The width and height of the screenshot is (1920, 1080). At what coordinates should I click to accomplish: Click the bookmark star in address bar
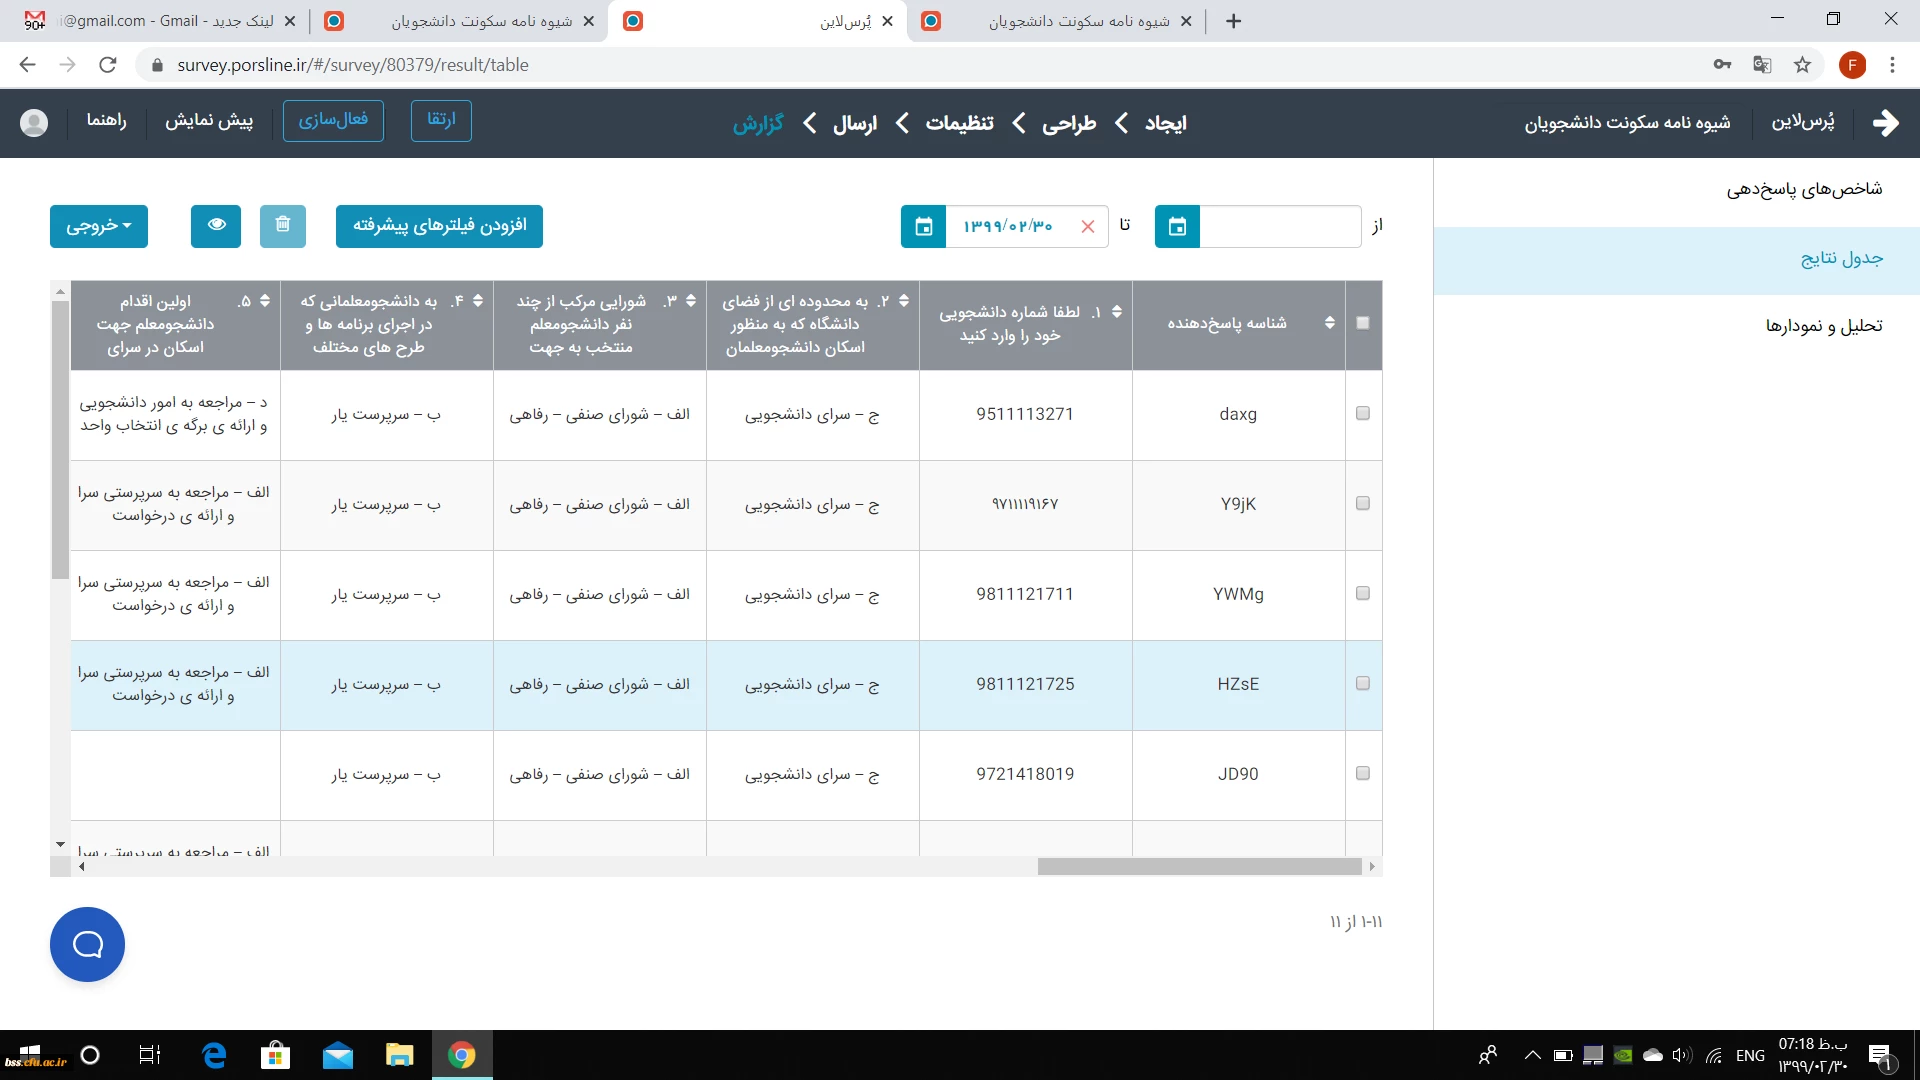pyautogui.click(x=1802, y=65)
